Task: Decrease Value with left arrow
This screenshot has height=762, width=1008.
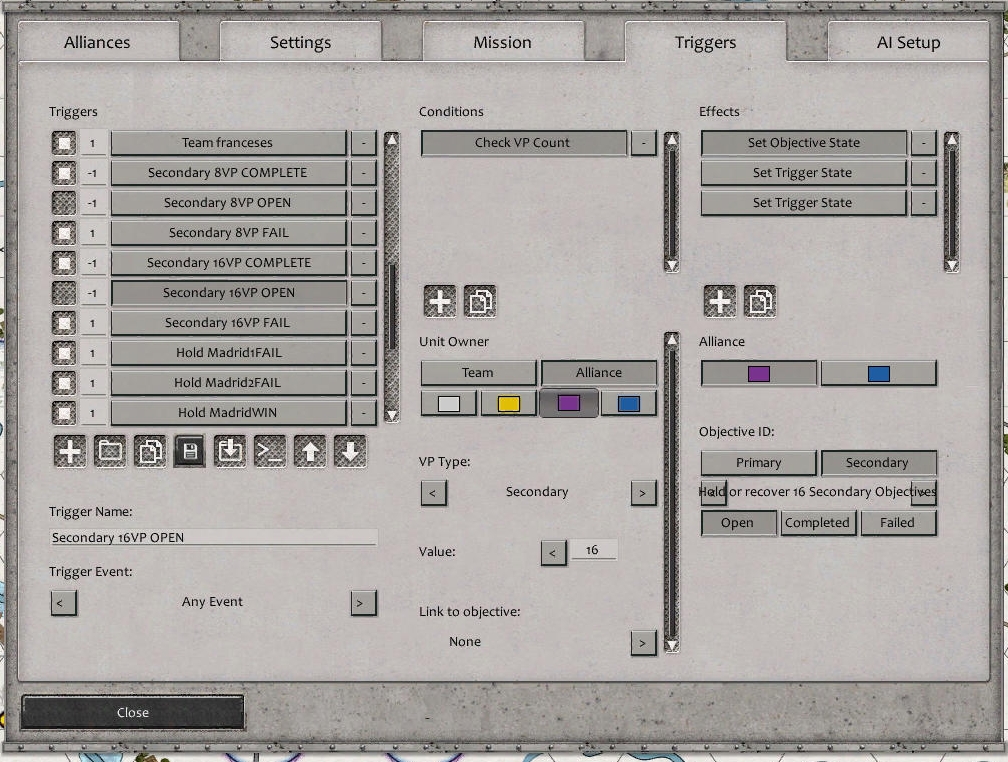Action: click(x=554, y=553)
